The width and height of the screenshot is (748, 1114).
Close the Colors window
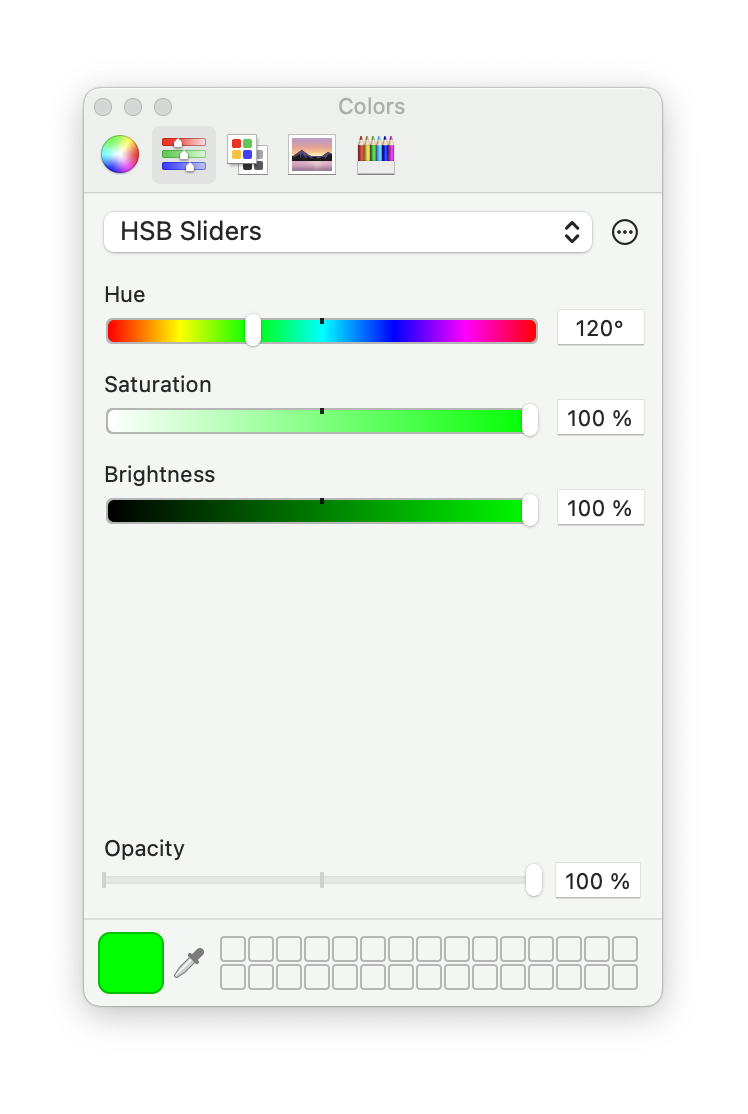point(103,107)
